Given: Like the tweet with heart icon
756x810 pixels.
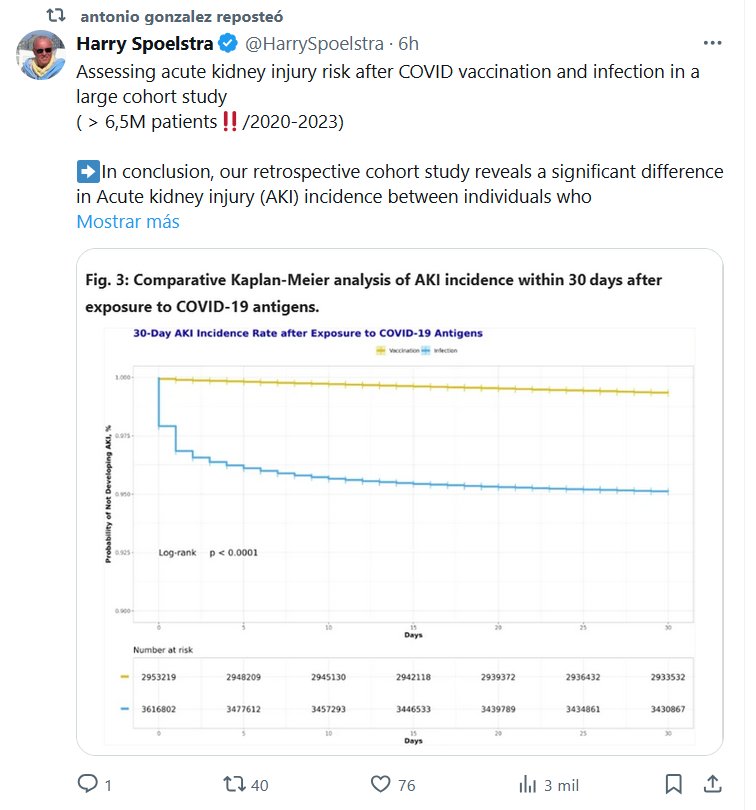Looking at the screenshot, I should pos(381,785).
